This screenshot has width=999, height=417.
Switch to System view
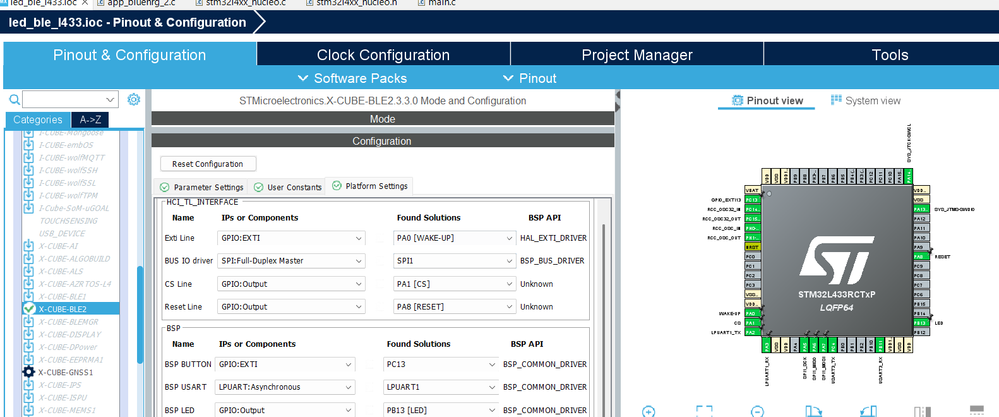865,101
